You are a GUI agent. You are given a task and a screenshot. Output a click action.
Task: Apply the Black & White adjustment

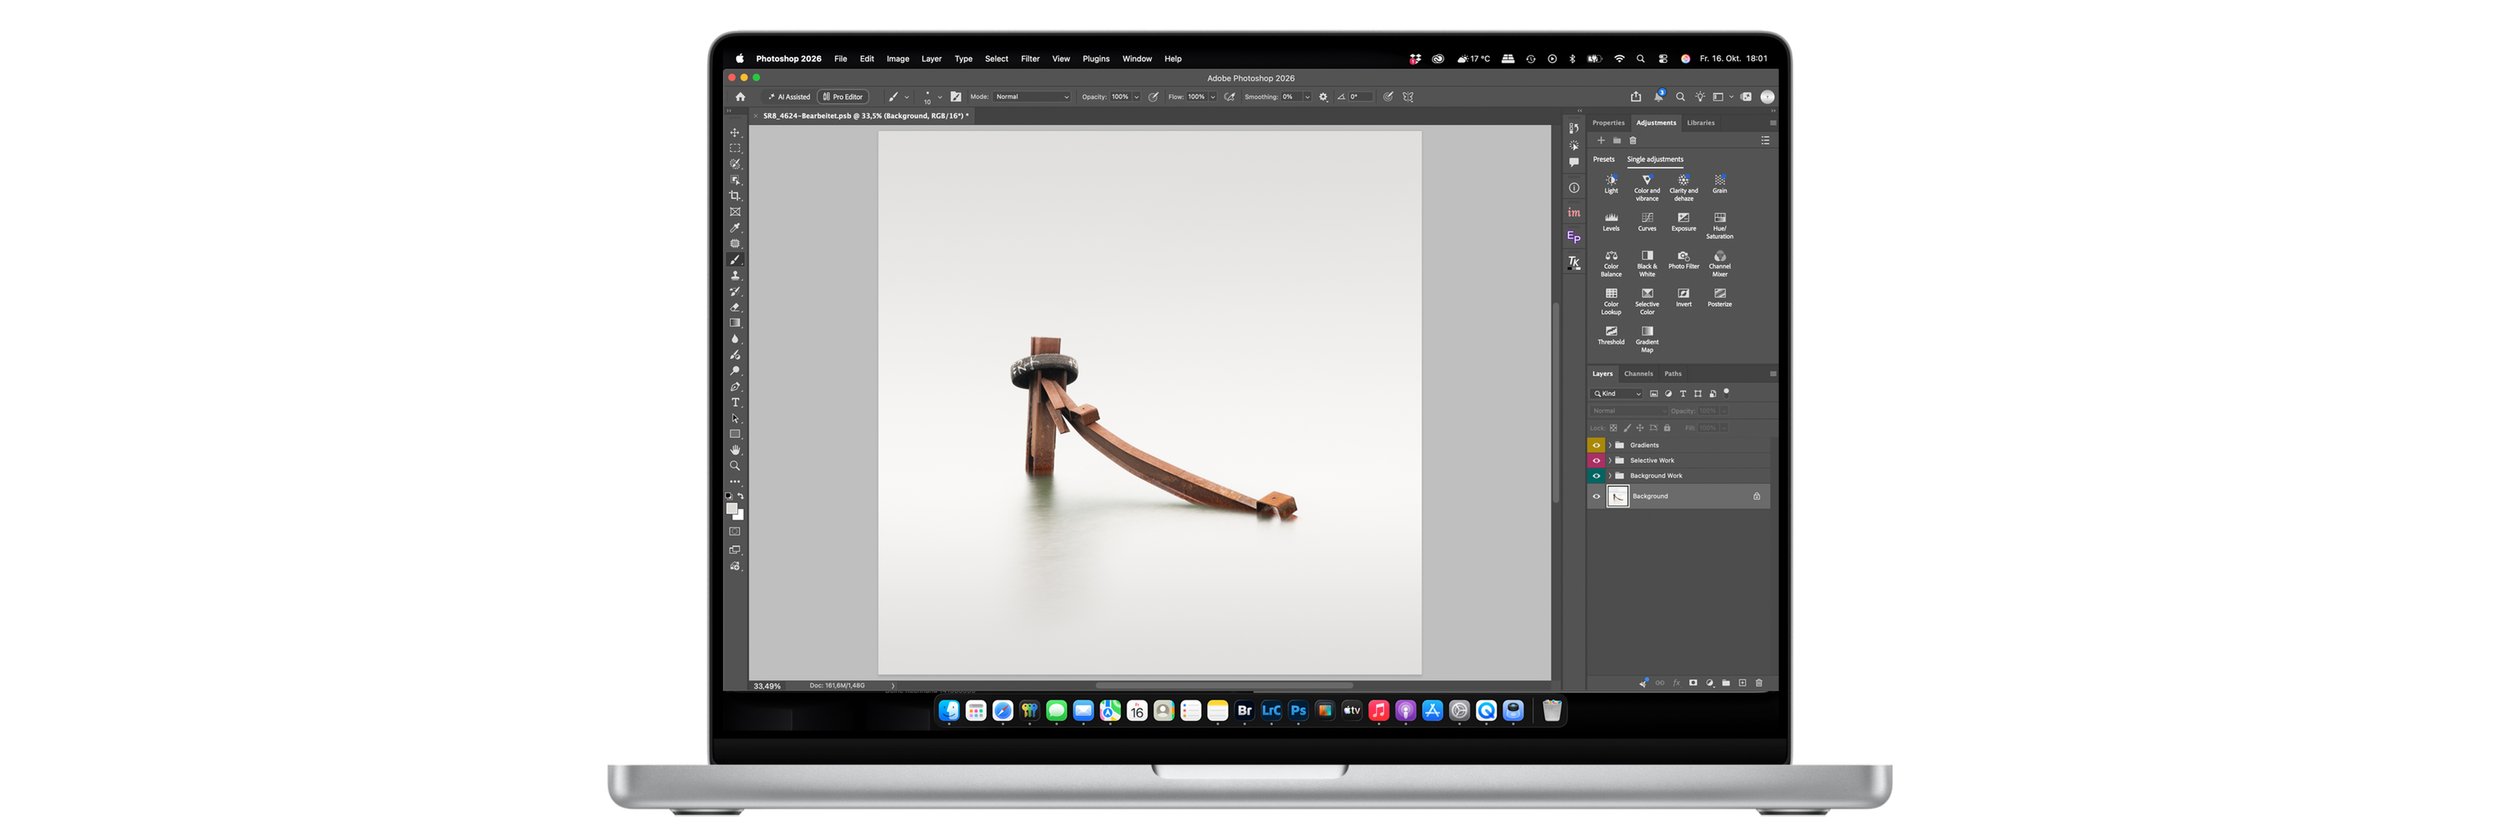1647,263
